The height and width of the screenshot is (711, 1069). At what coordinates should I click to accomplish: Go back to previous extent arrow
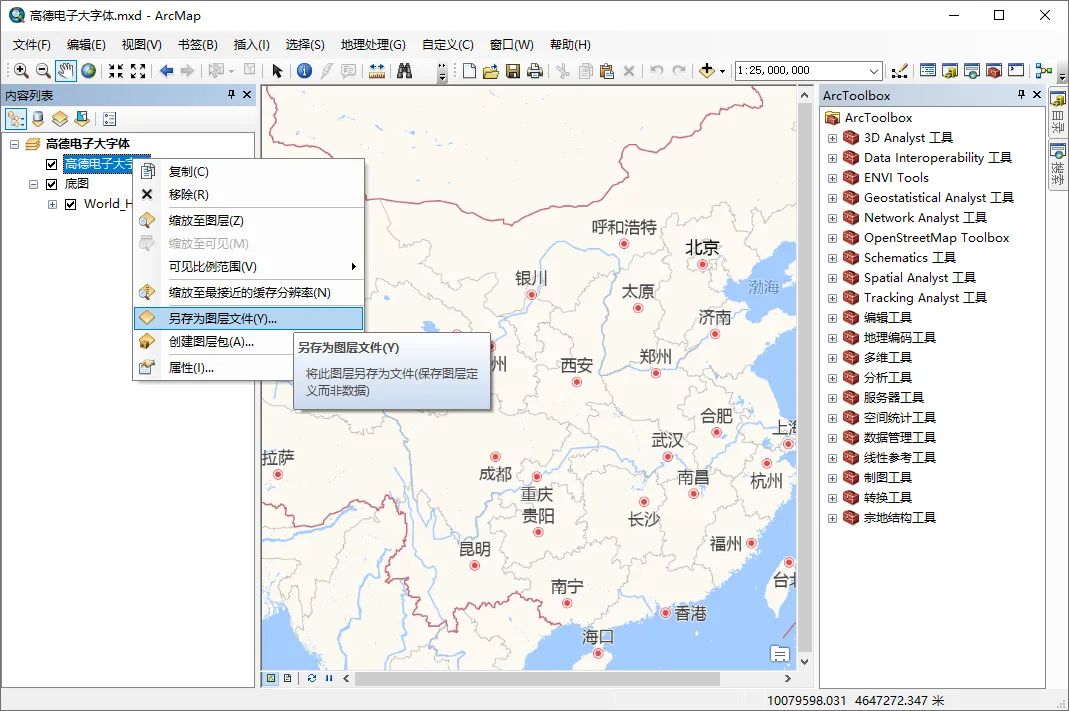tap(166, 70)
